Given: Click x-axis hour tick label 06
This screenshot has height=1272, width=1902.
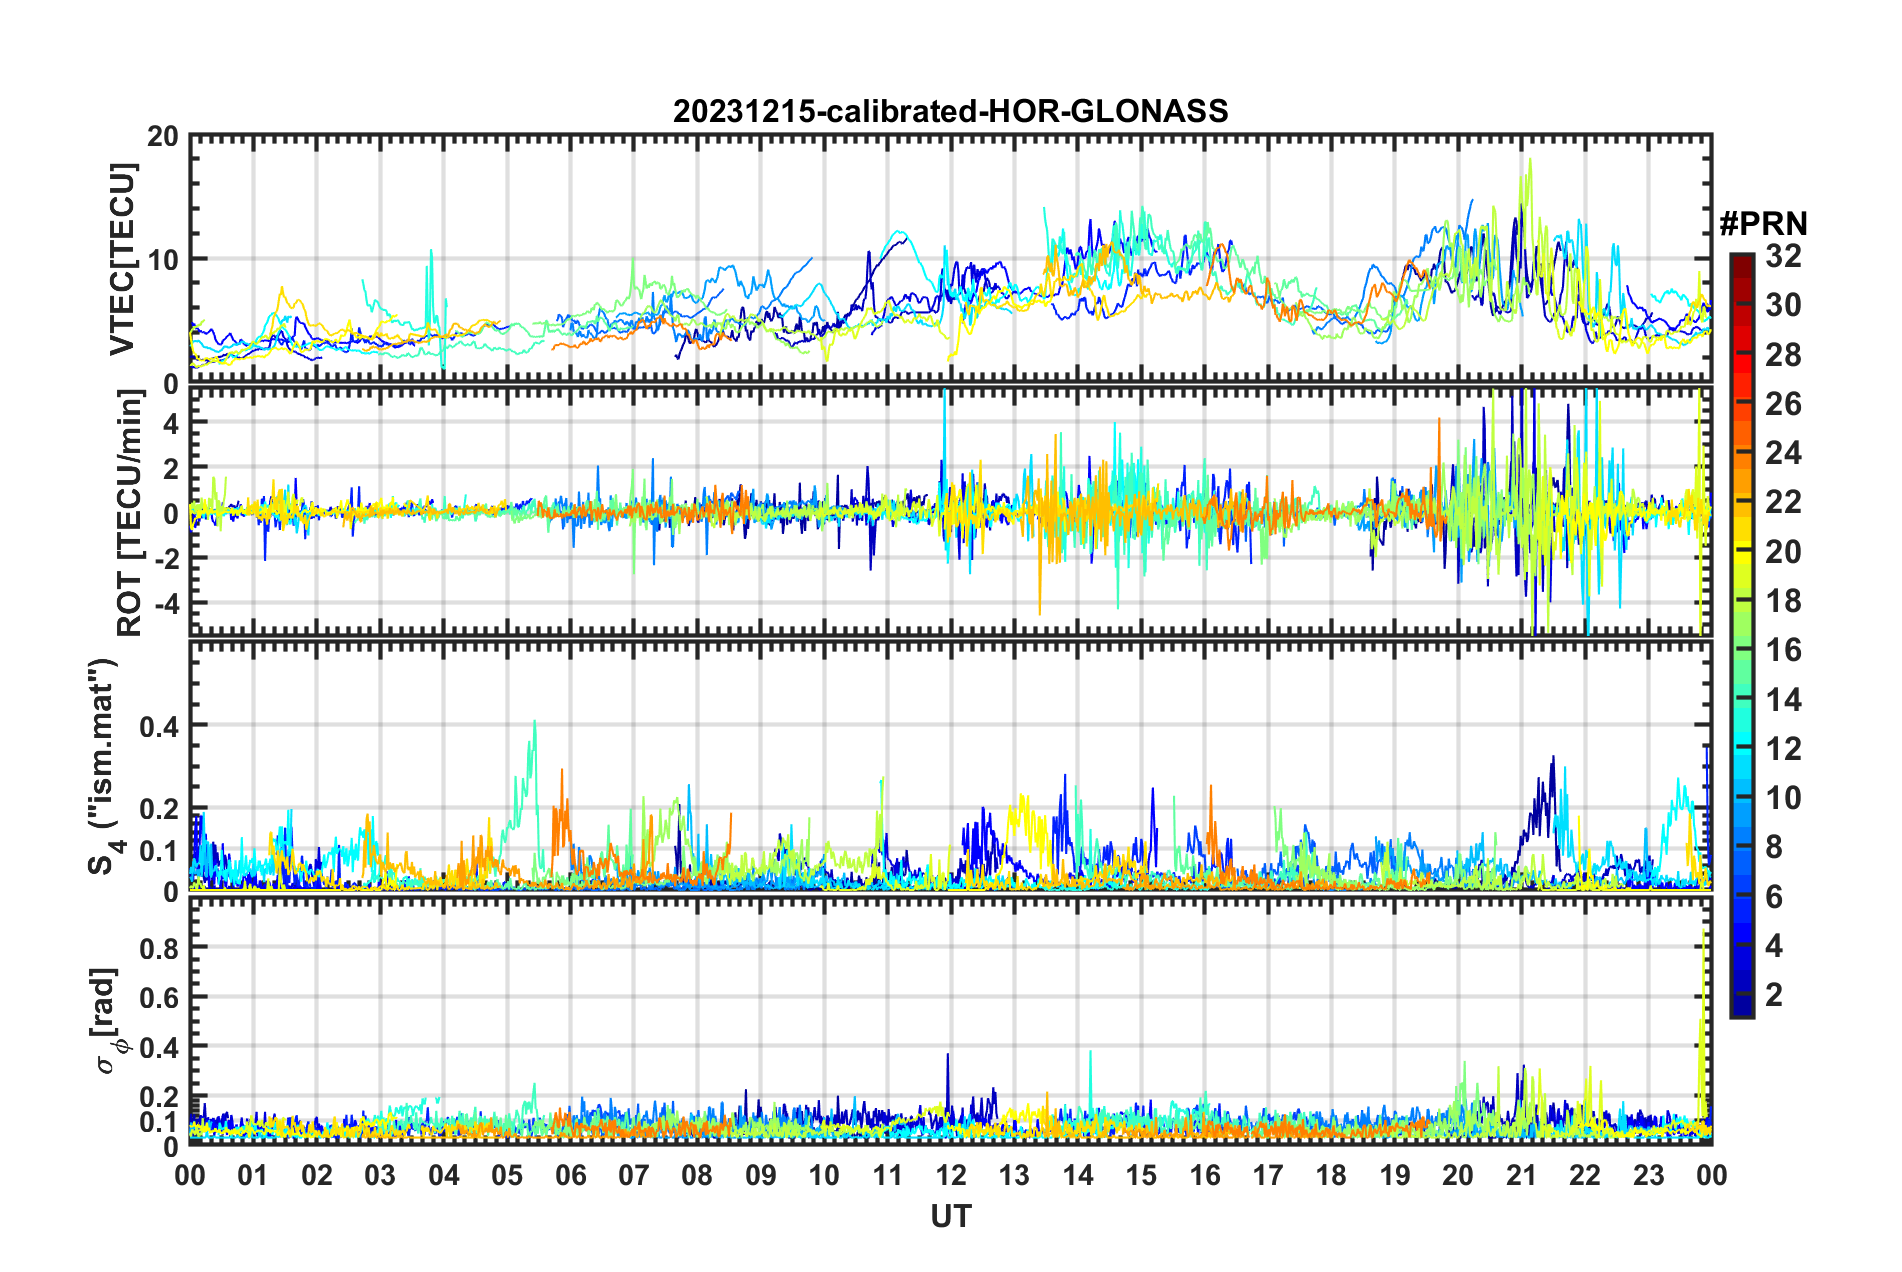Looking at the screenshot, I should (x=571, y=1175).
